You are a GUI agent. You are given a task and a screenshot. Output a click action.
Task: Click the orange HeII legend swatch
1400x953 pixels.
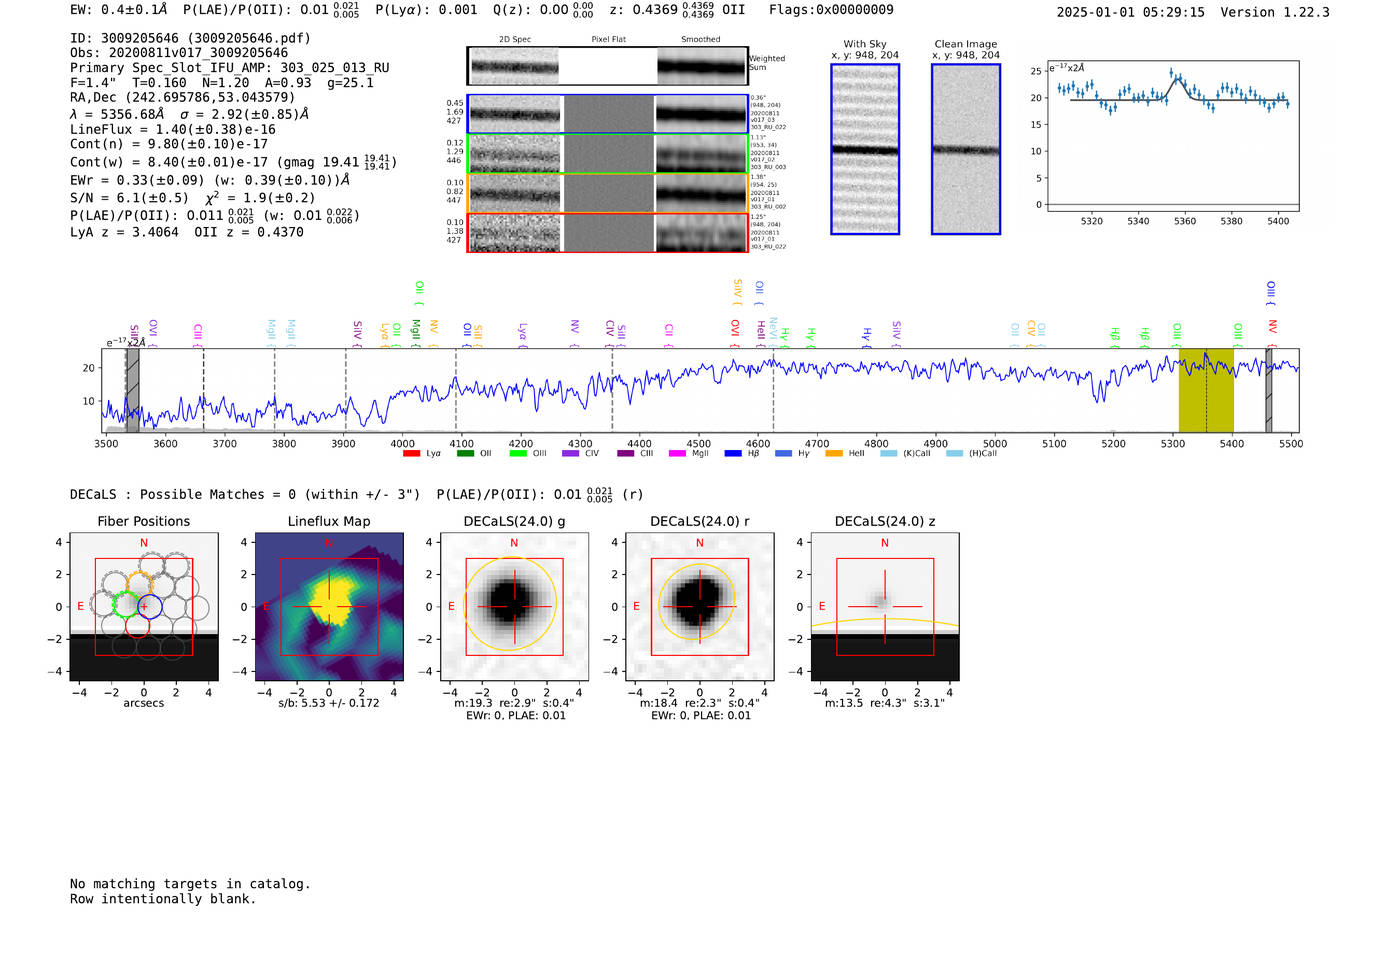pos(834,454)
